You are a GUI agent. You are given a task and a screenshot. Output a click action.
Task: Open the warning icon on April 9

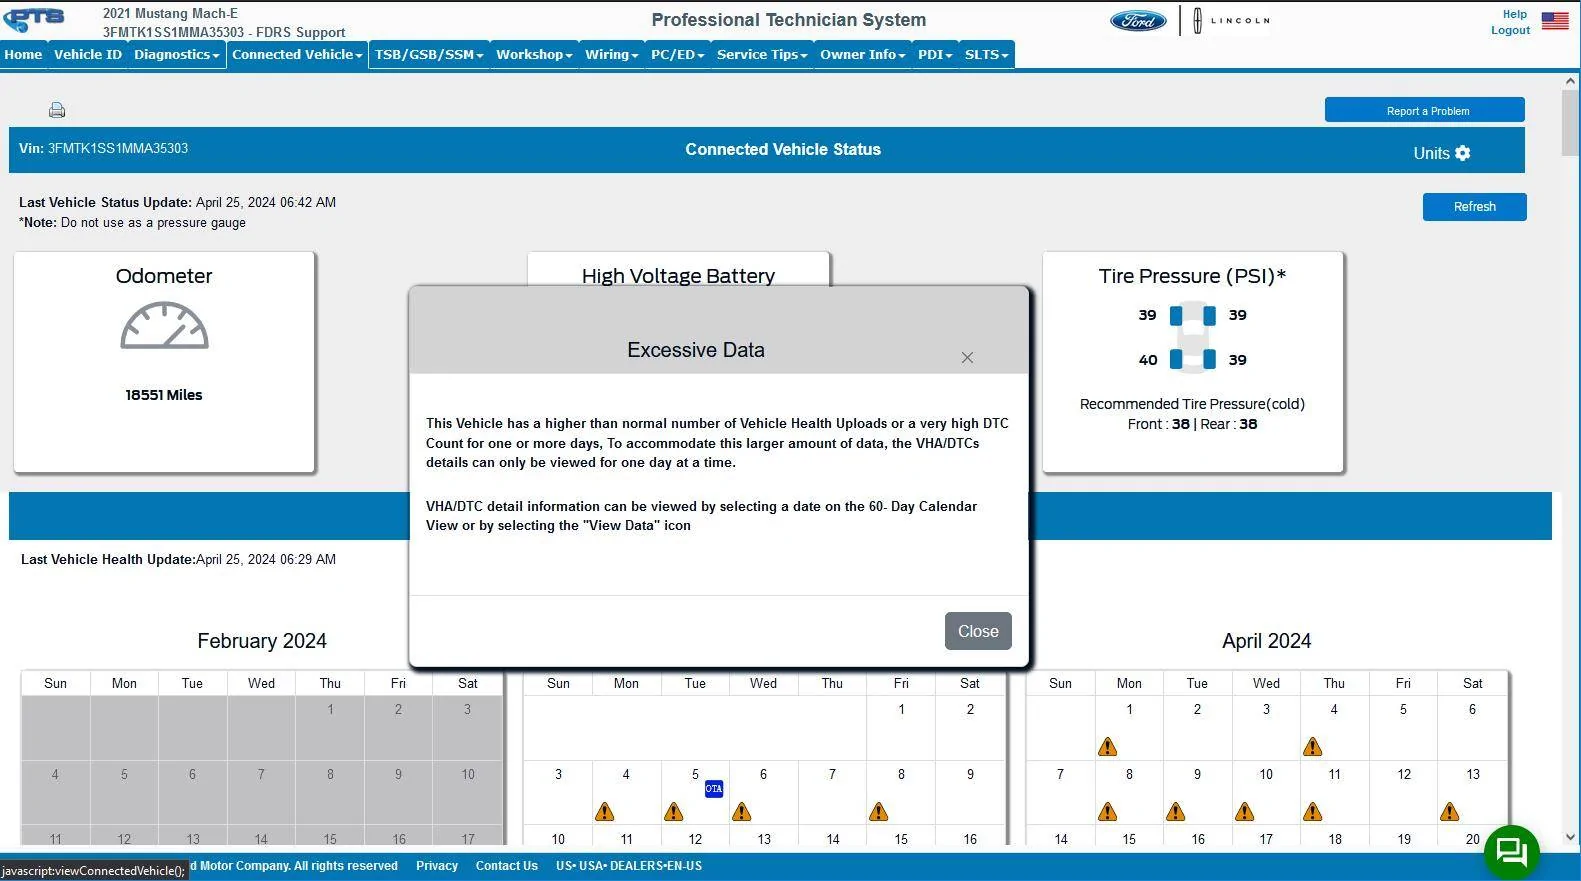1175,812
